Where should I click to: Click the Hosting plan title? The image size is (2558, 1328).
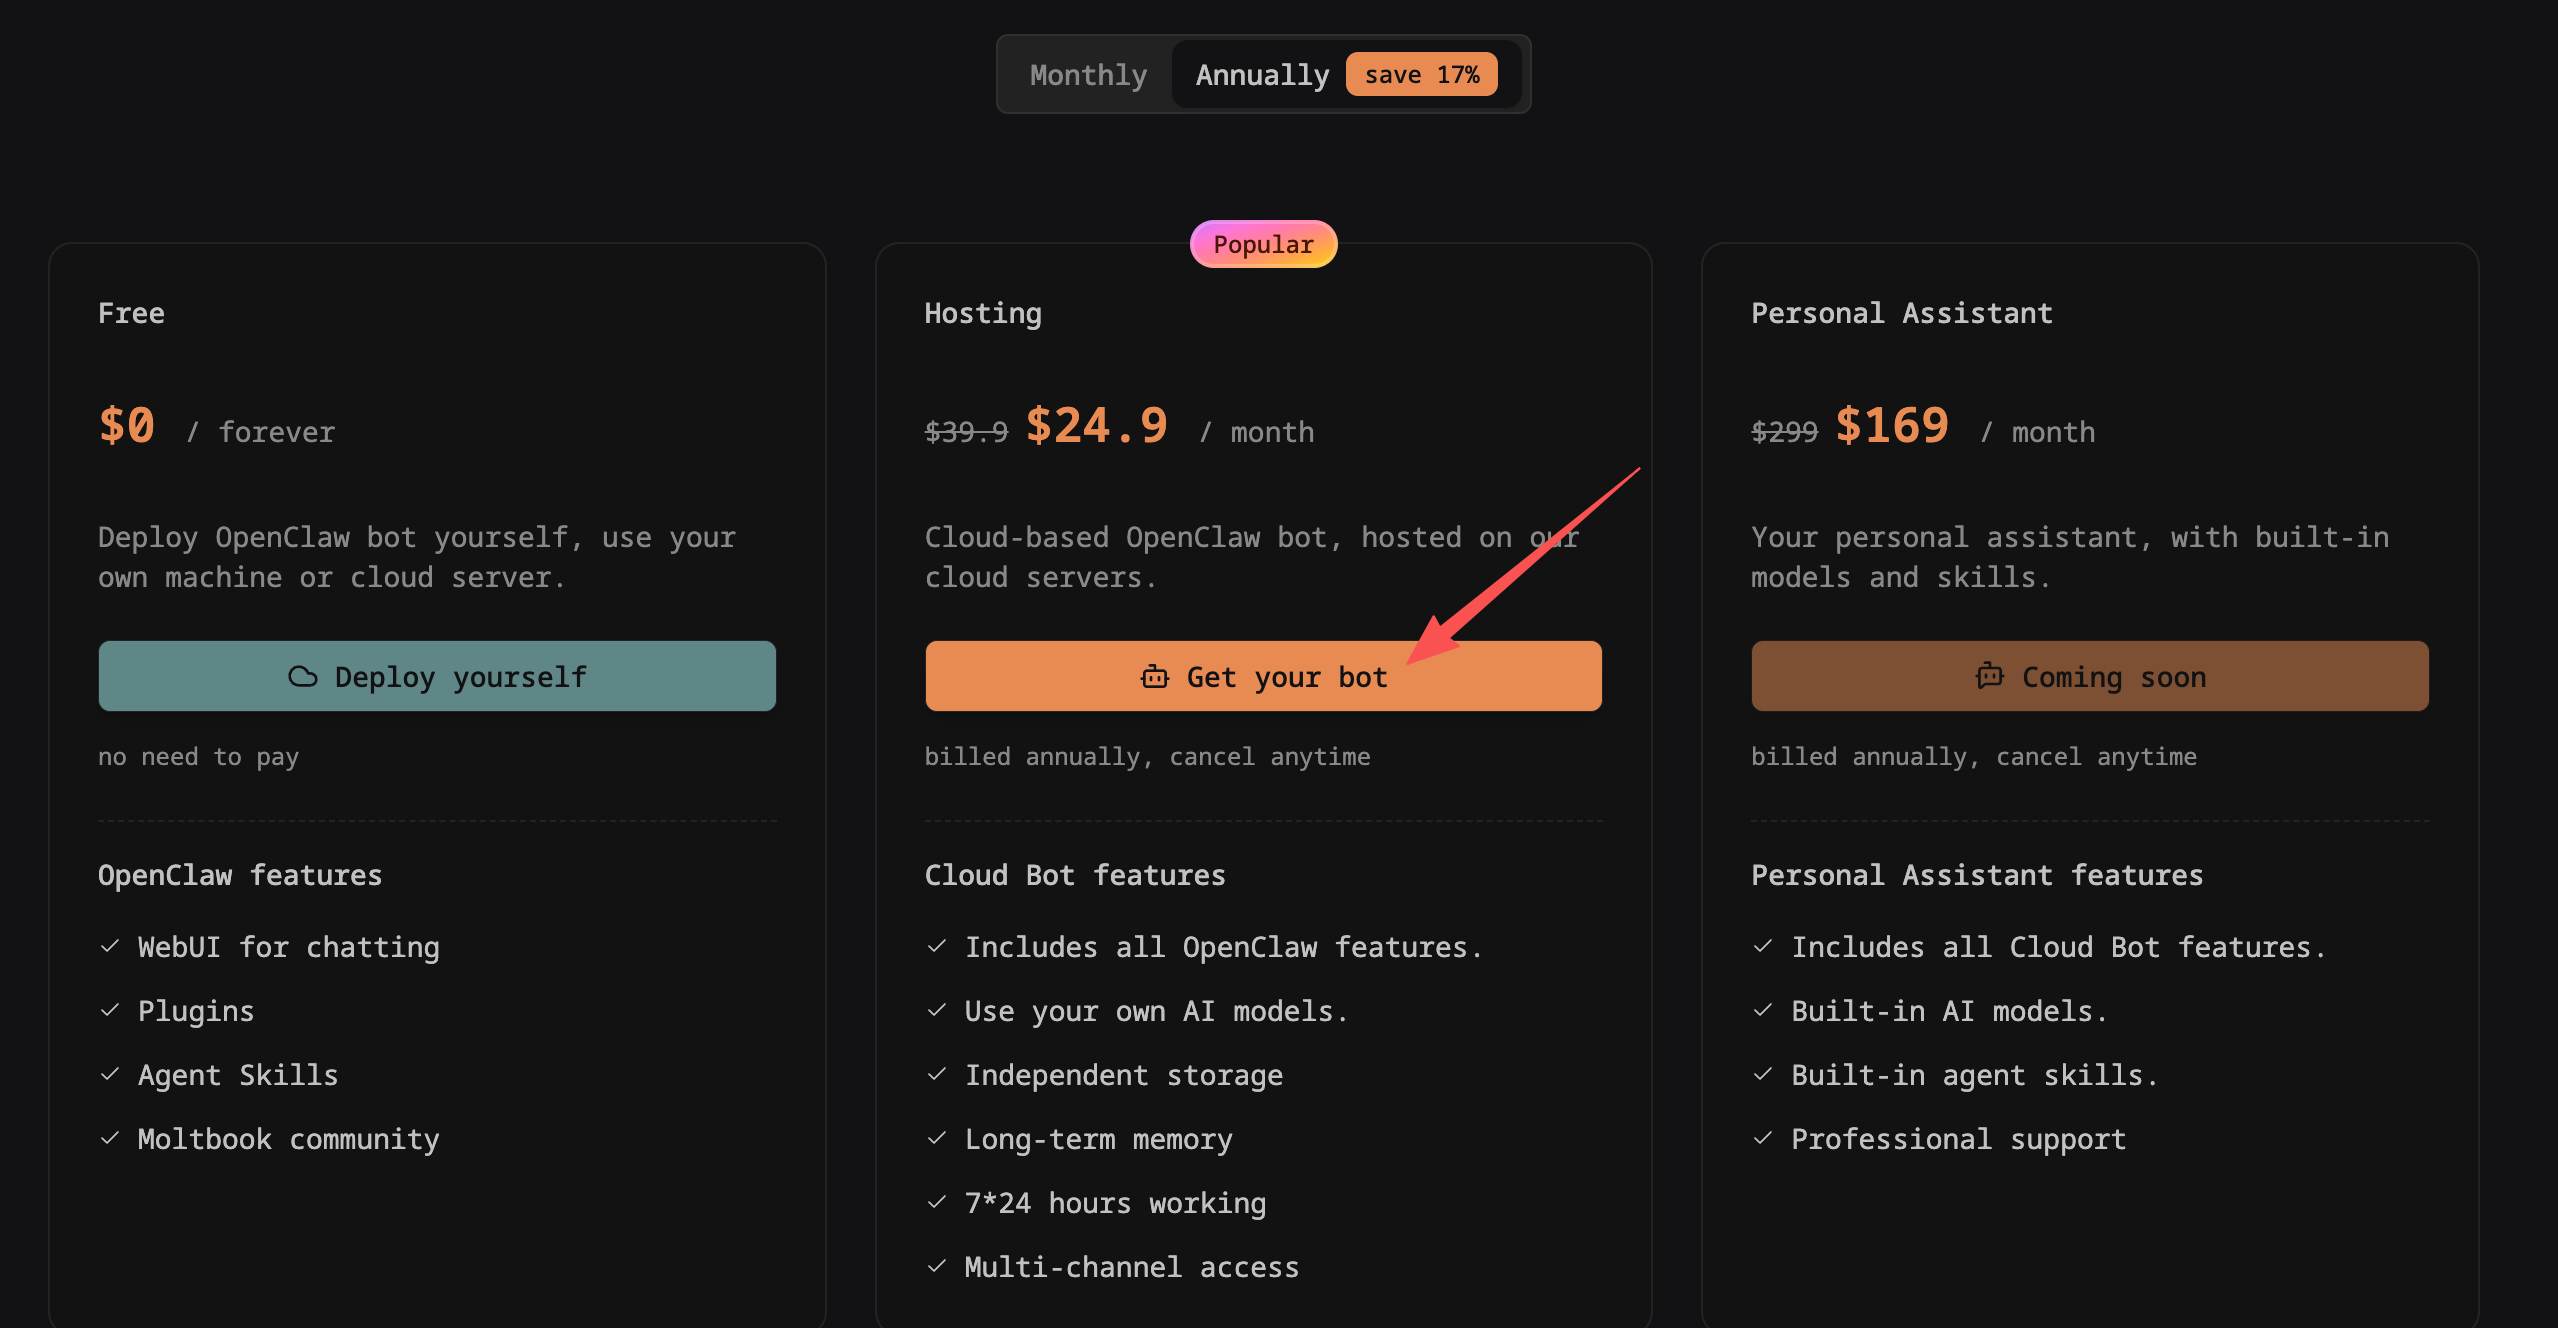[983, 314]
